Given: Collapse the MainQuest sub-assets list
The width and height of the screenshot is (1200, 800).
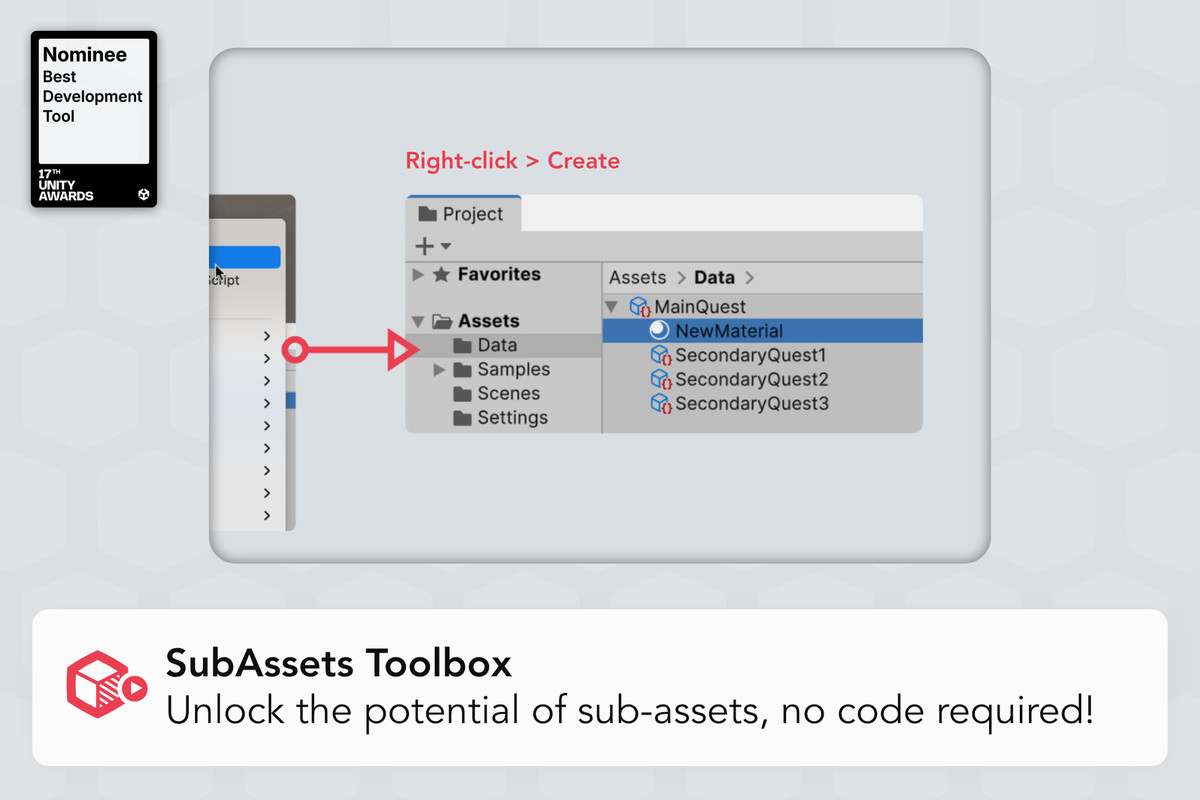Looking at the screenshot, I should 612,307.
